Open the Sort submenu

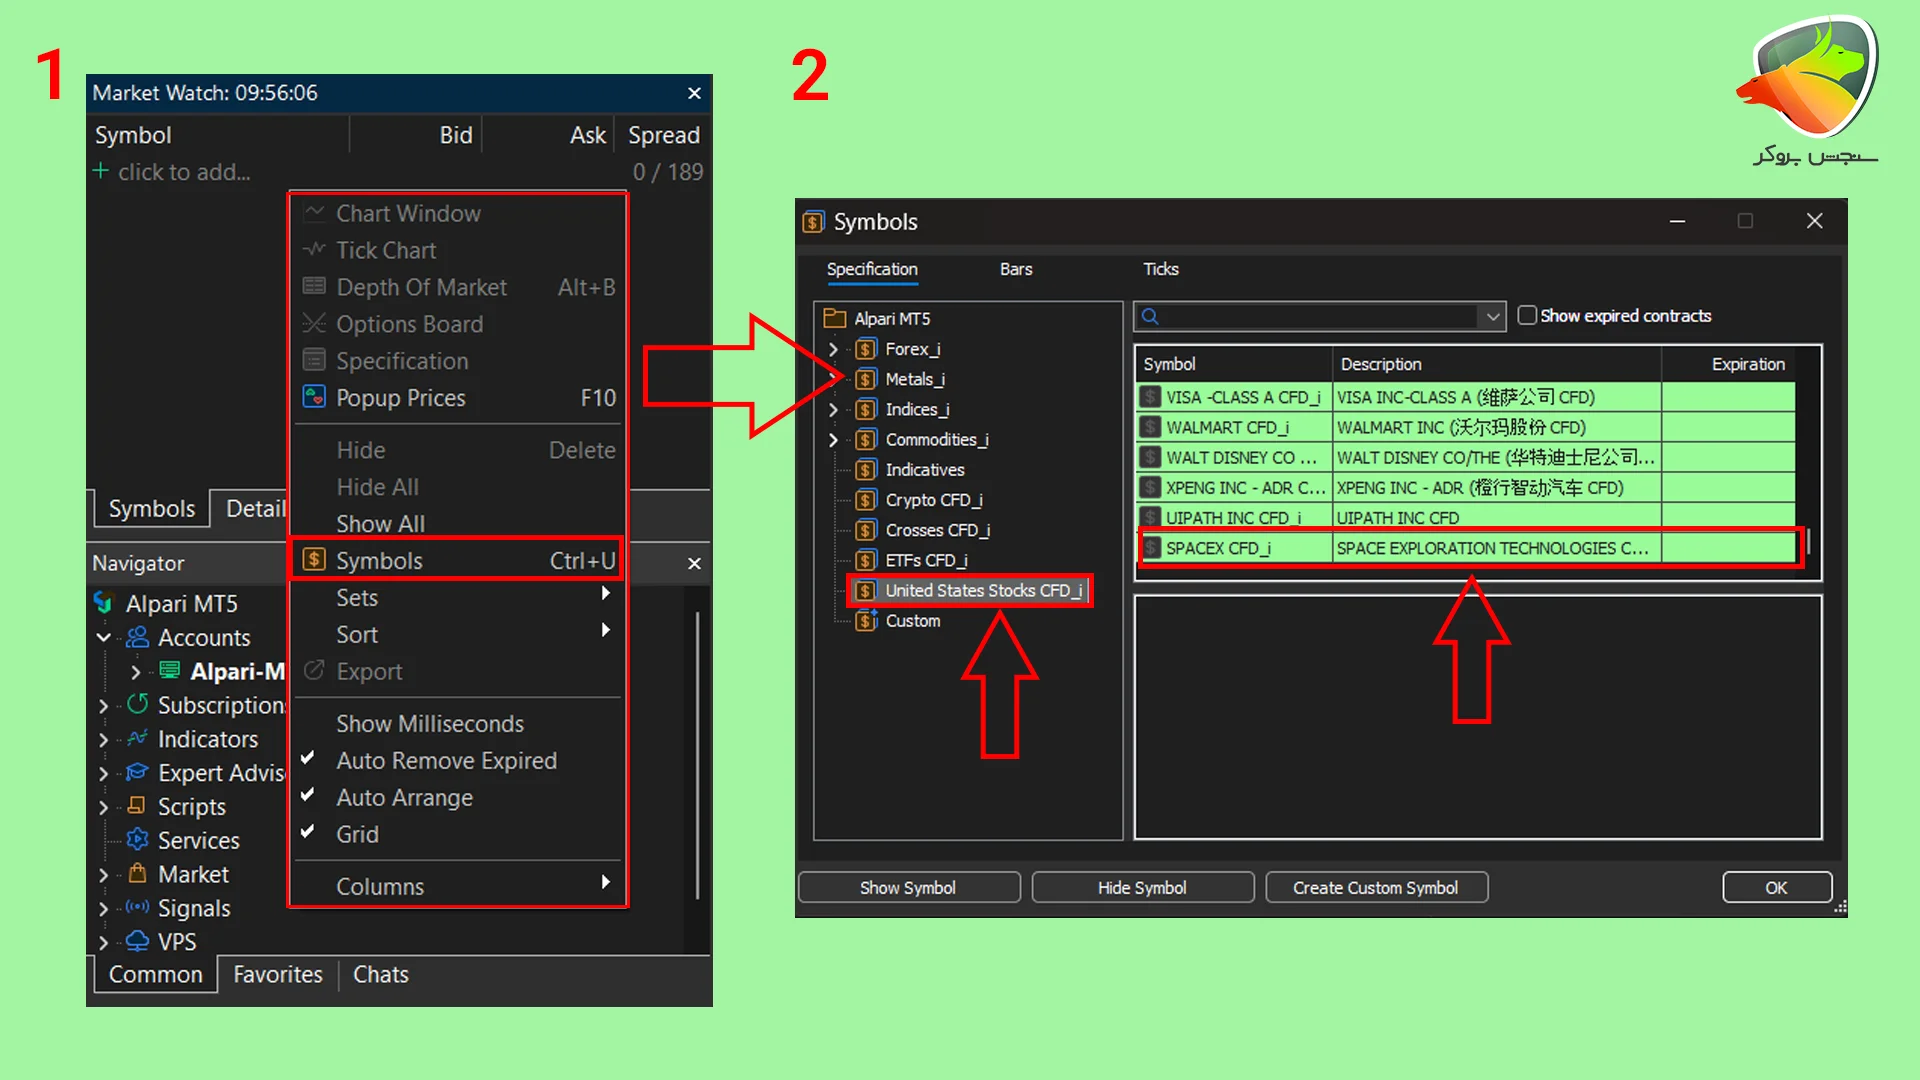(x=458, y=634)
